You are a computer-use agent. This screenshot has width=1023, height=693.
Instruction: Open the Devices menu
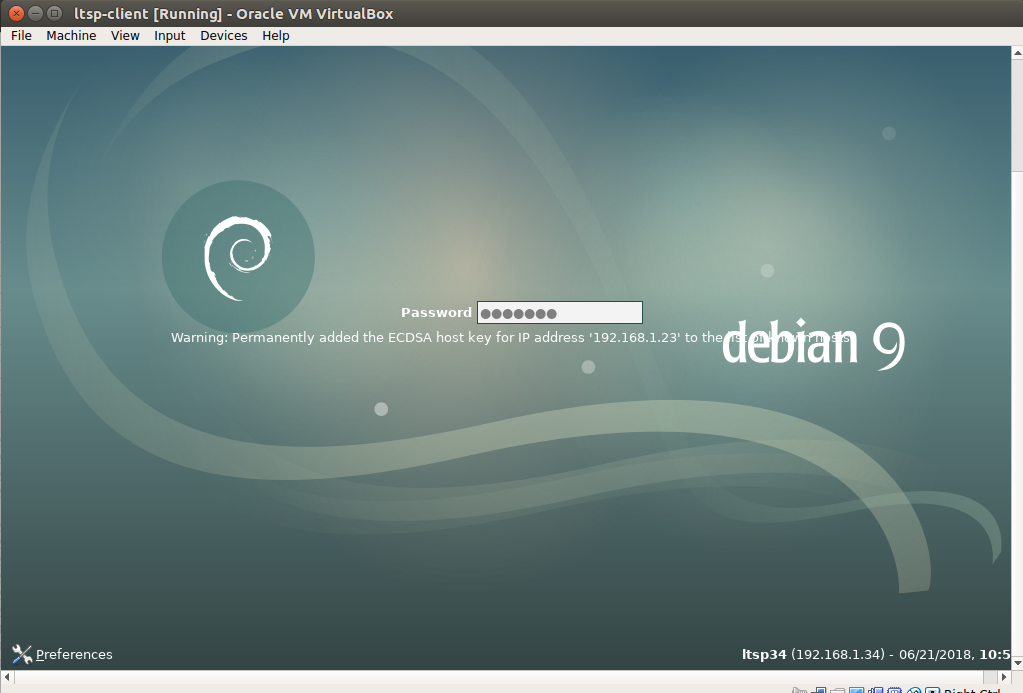pyautogui.click(x=224, y=36)
